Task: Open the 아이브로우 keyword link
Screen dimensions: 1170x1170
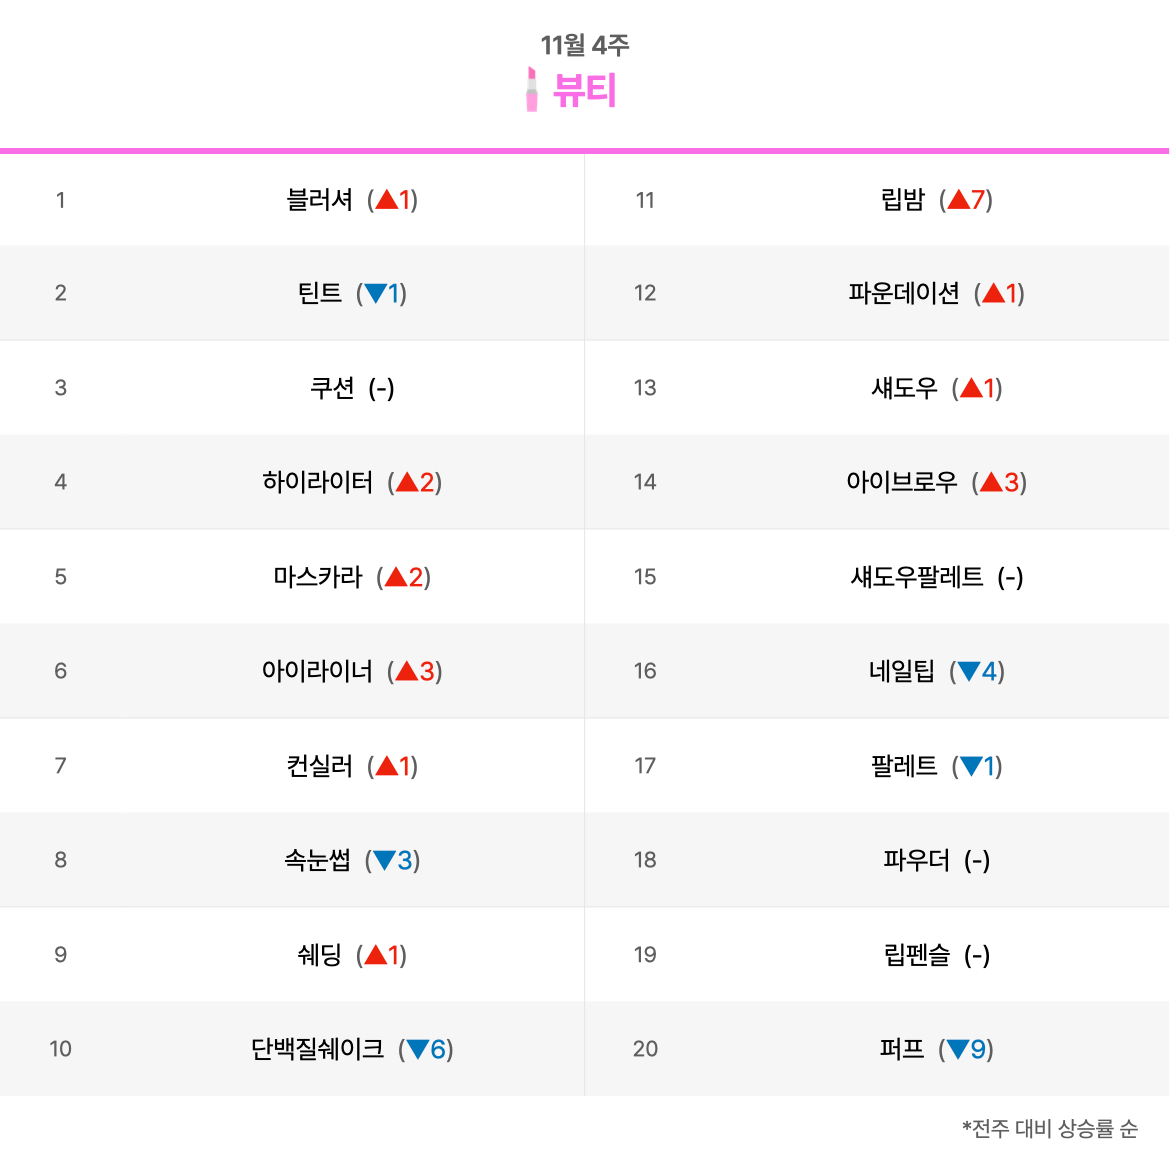Action: (901, 482)
